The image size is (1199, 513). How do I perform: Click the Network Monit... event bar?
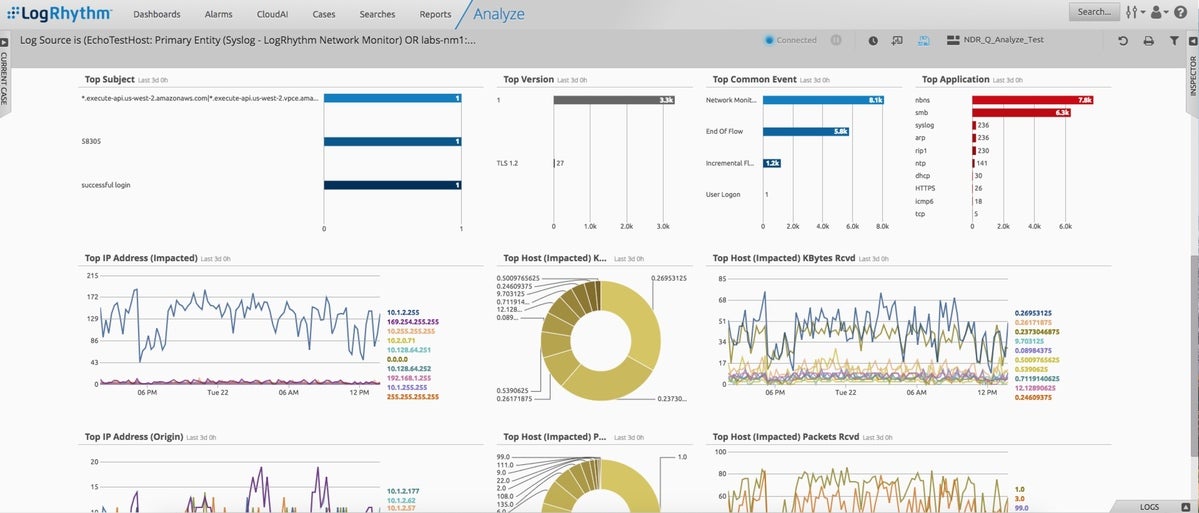(x=825, y=99)
